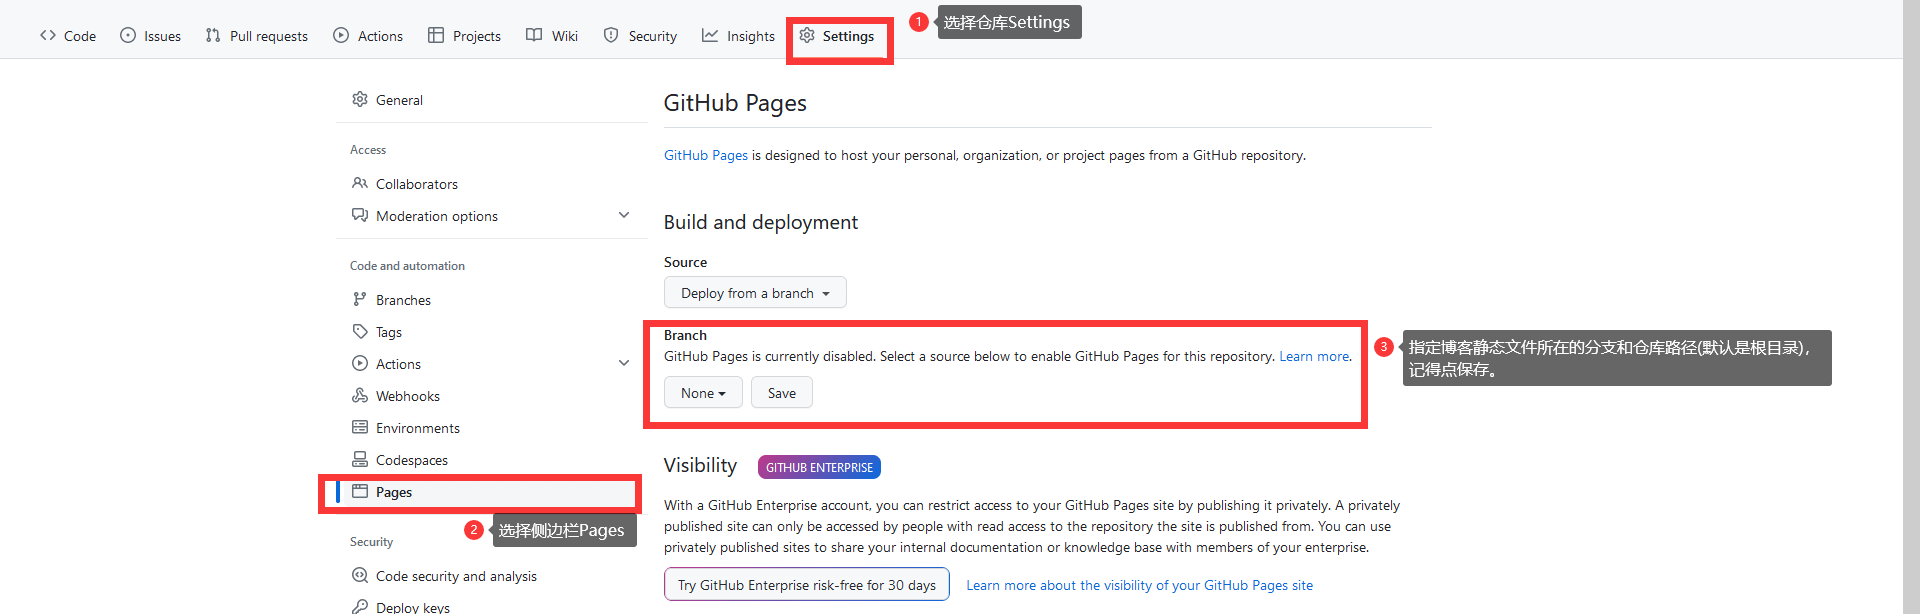Click the sidebar Actions play icon
The height and width of the screenshot is (614, 1920).
point(360,363)
